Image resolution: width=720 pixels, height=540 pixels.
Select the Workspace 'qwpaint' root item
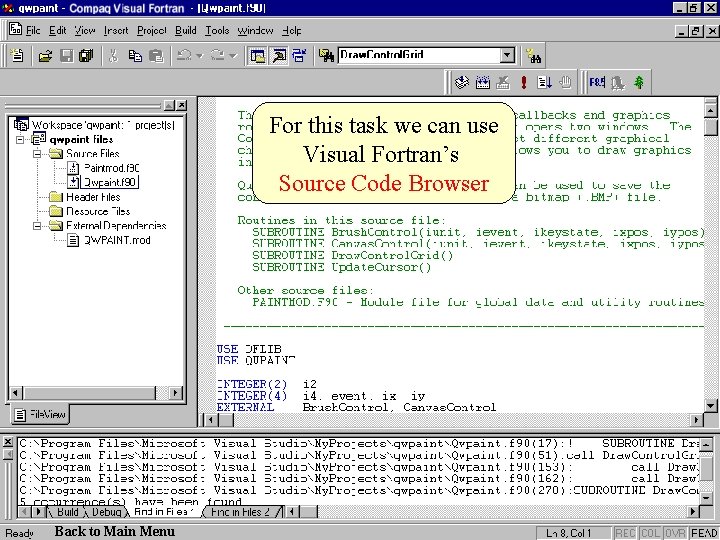(x=103, y=125)
